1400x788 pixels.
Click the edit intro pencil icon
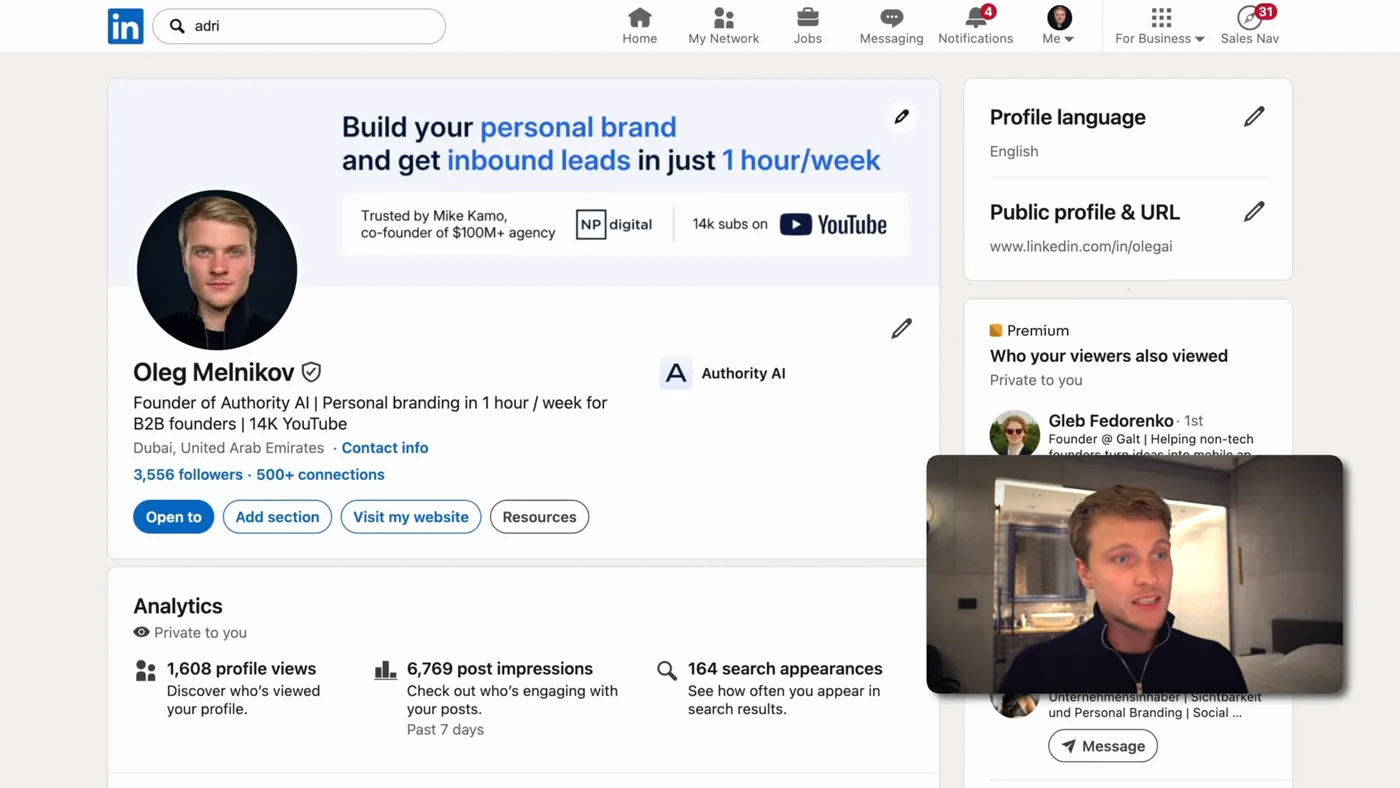tap(901, 328)
